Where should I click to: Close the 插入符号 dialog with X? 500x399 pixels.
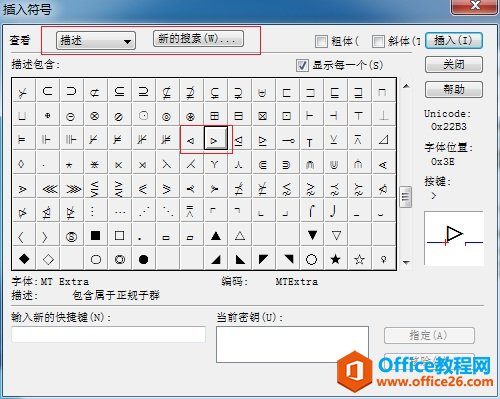pyautogui.click(x=475, y=6)
